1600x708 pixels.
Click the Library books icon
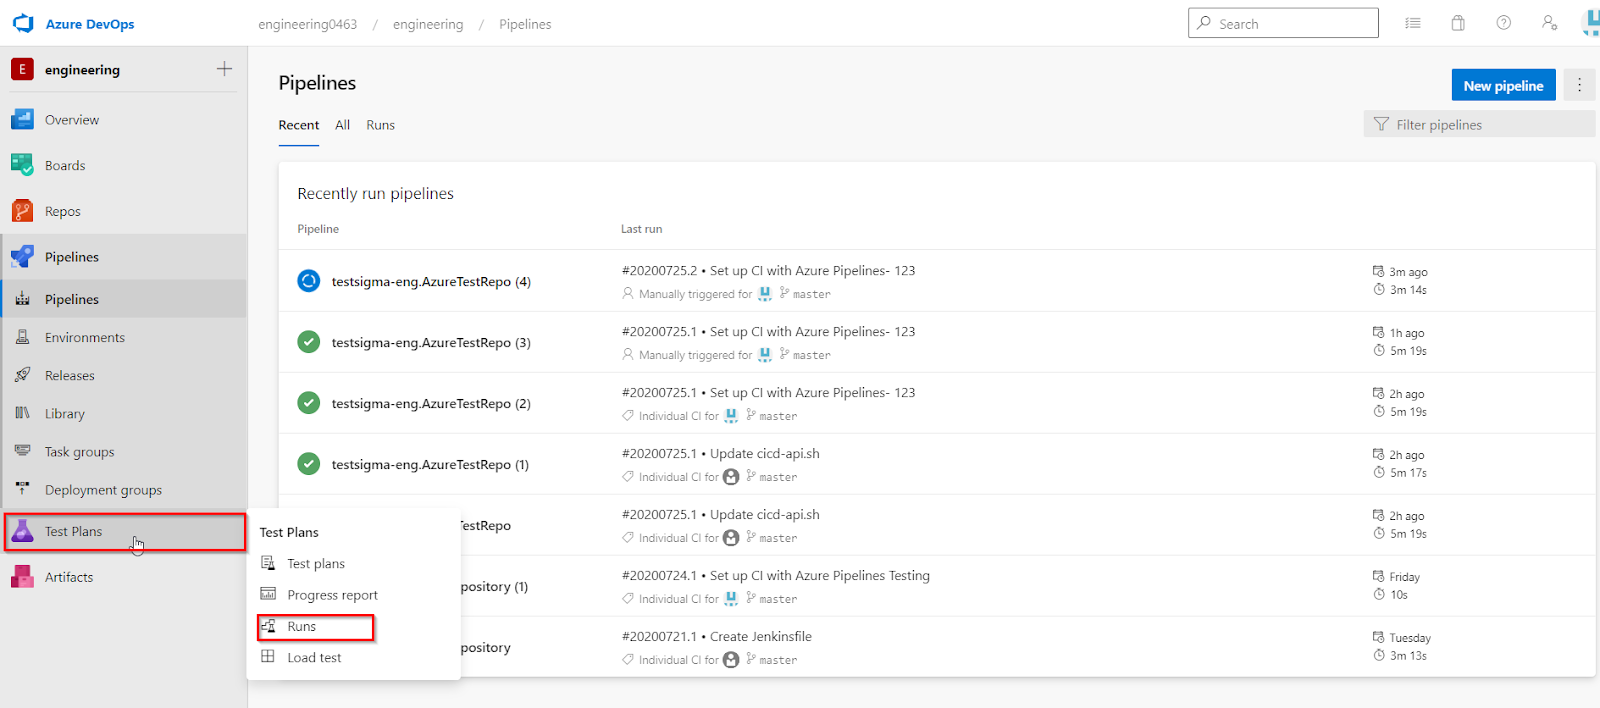point(22,413)
